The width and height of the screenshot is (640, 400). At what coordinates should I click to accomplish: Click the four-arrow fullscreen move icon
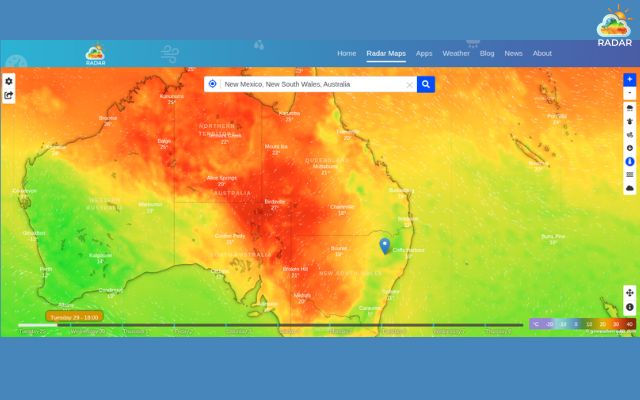[x=629, y=293]
